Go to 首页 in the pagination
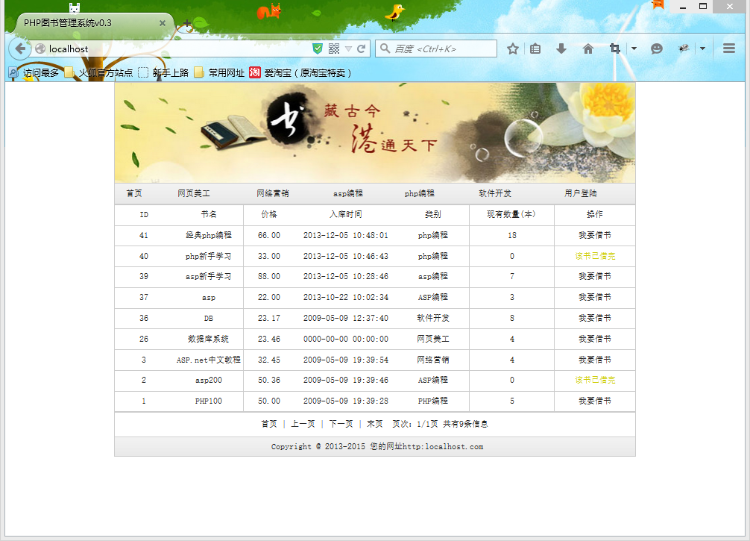The image size is (750, 541). tap(269, 424)
